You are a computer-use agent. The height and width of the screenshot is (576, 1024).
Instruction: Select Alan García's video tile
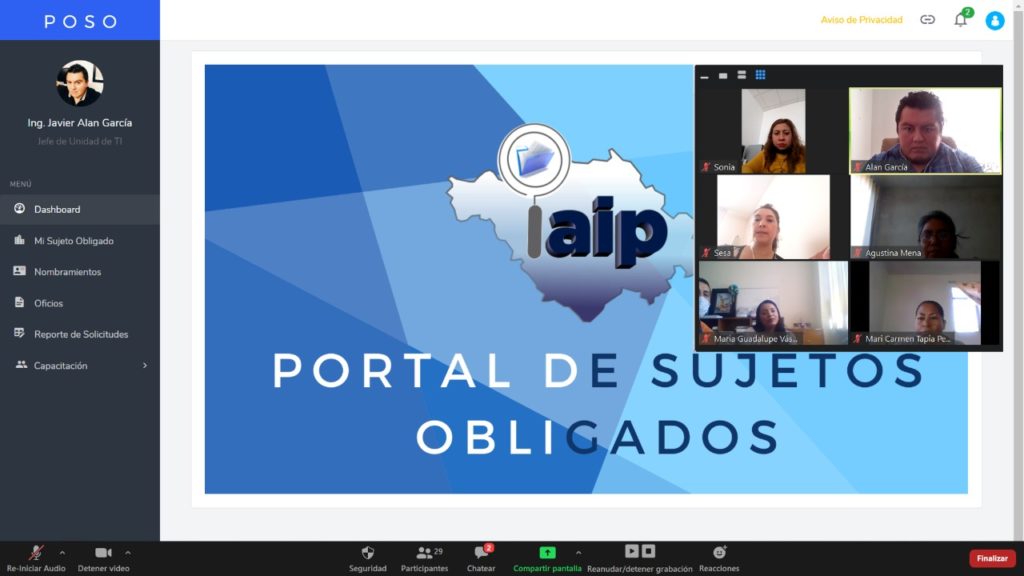(x=925, y=131)
